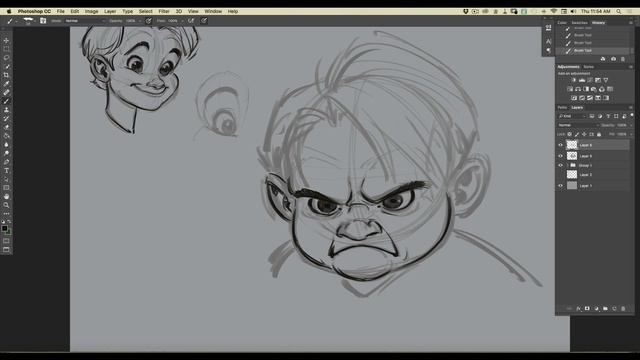Select the Zoom tool

[x=6, y=205]
